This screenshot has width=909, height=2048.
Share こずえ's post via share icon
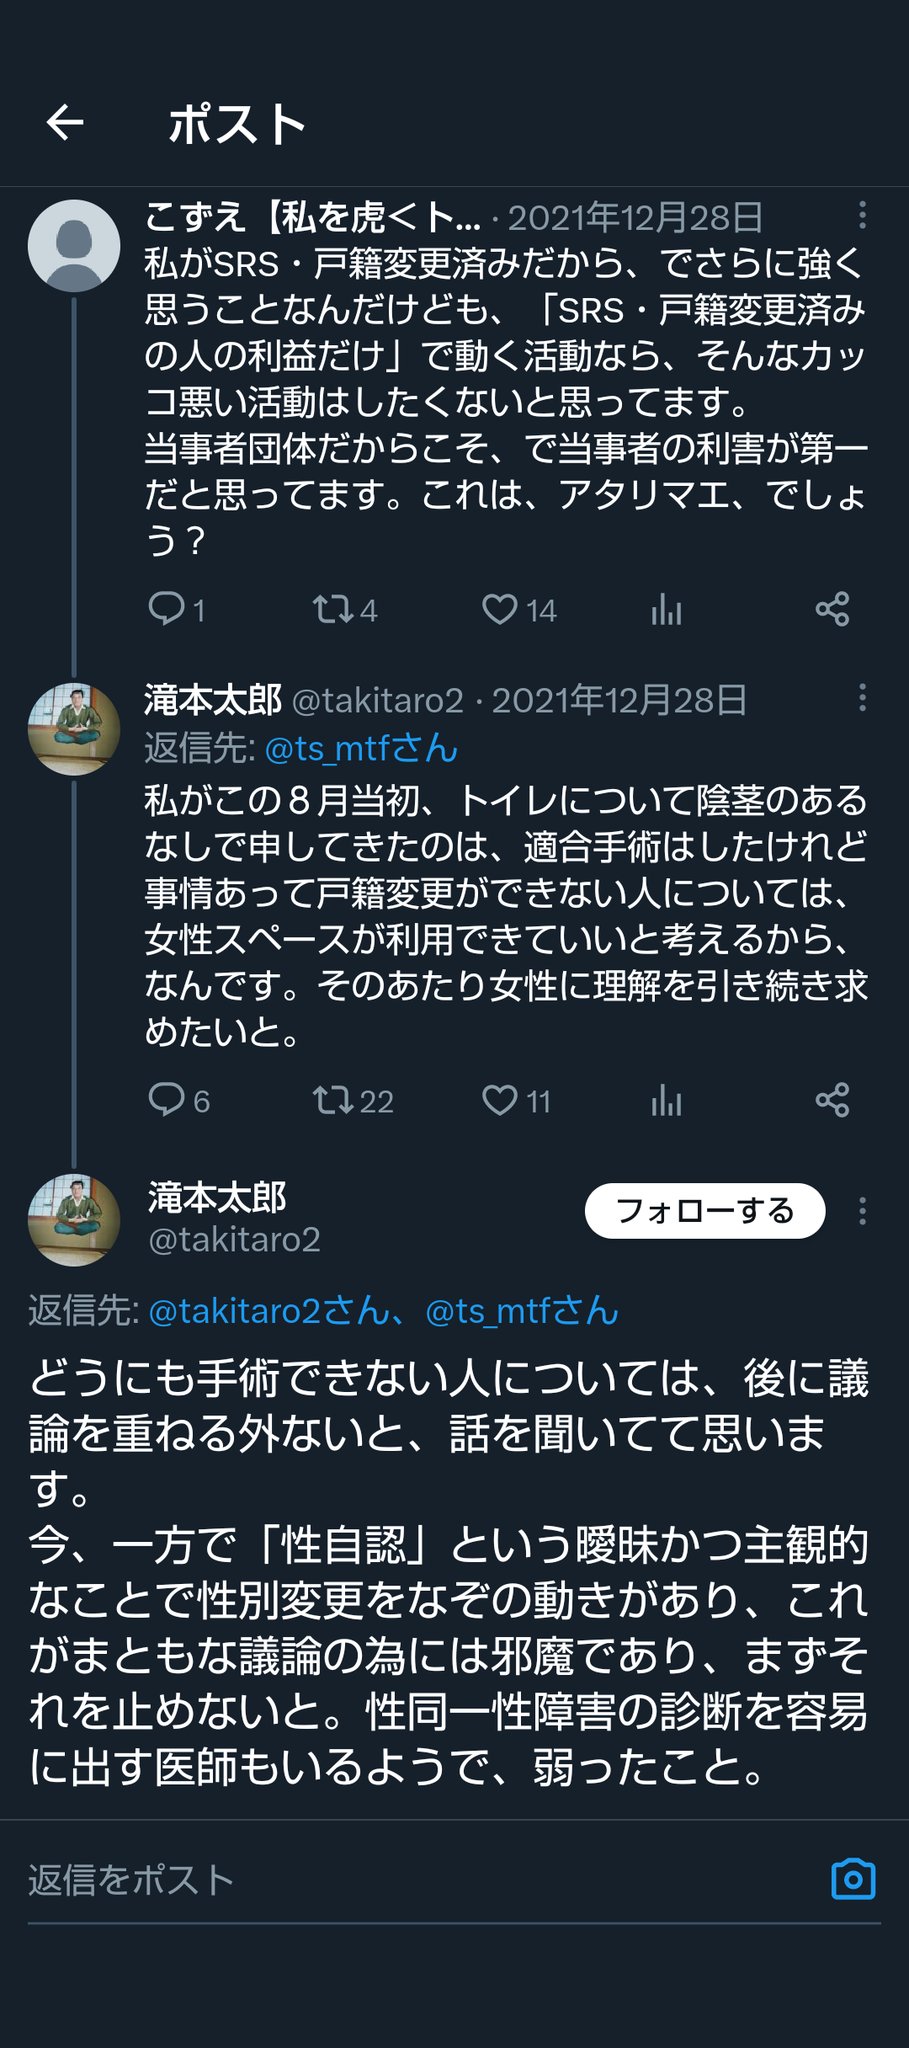point(832,608)
